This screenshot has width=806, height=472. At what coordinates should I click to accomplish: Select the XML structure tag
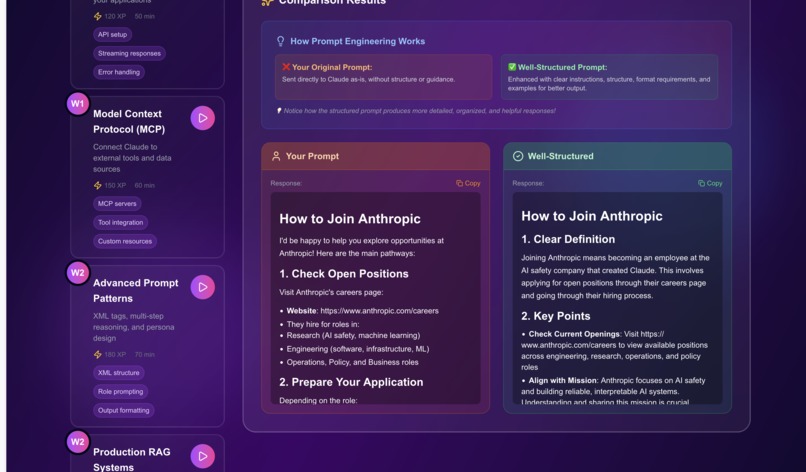(119, 373)
